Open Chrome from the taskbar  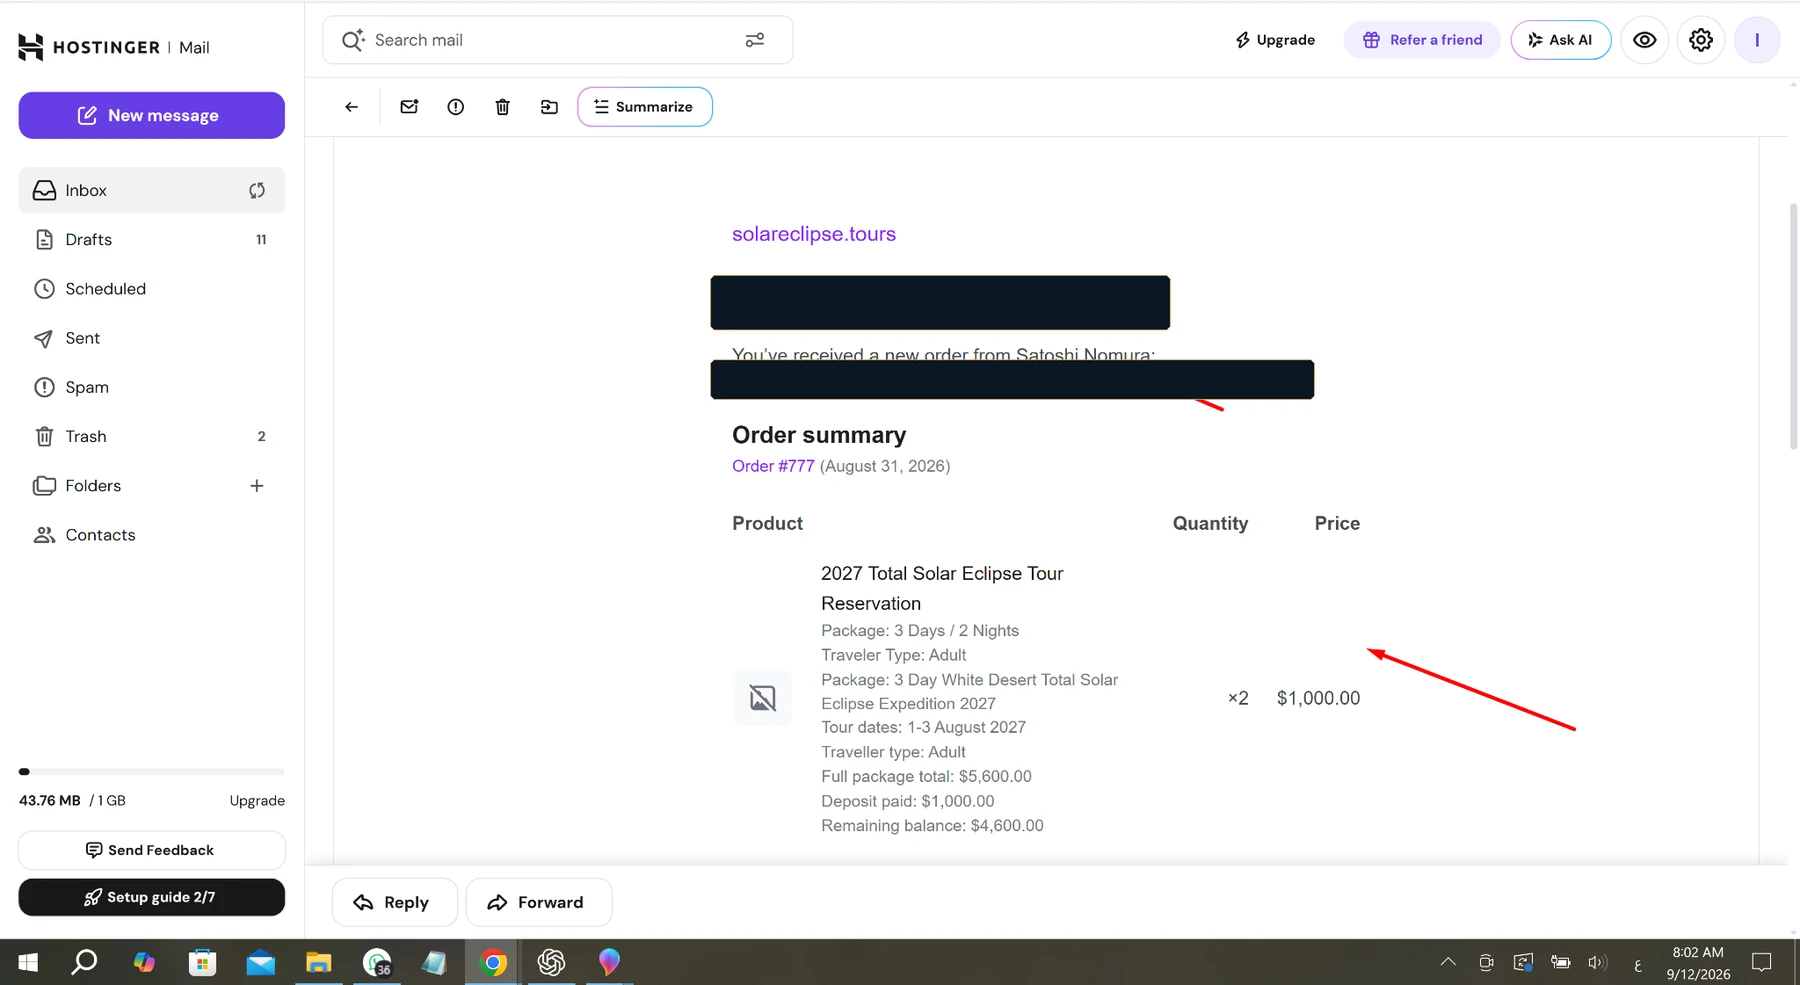pyautogui.click(x=493, y=962)
